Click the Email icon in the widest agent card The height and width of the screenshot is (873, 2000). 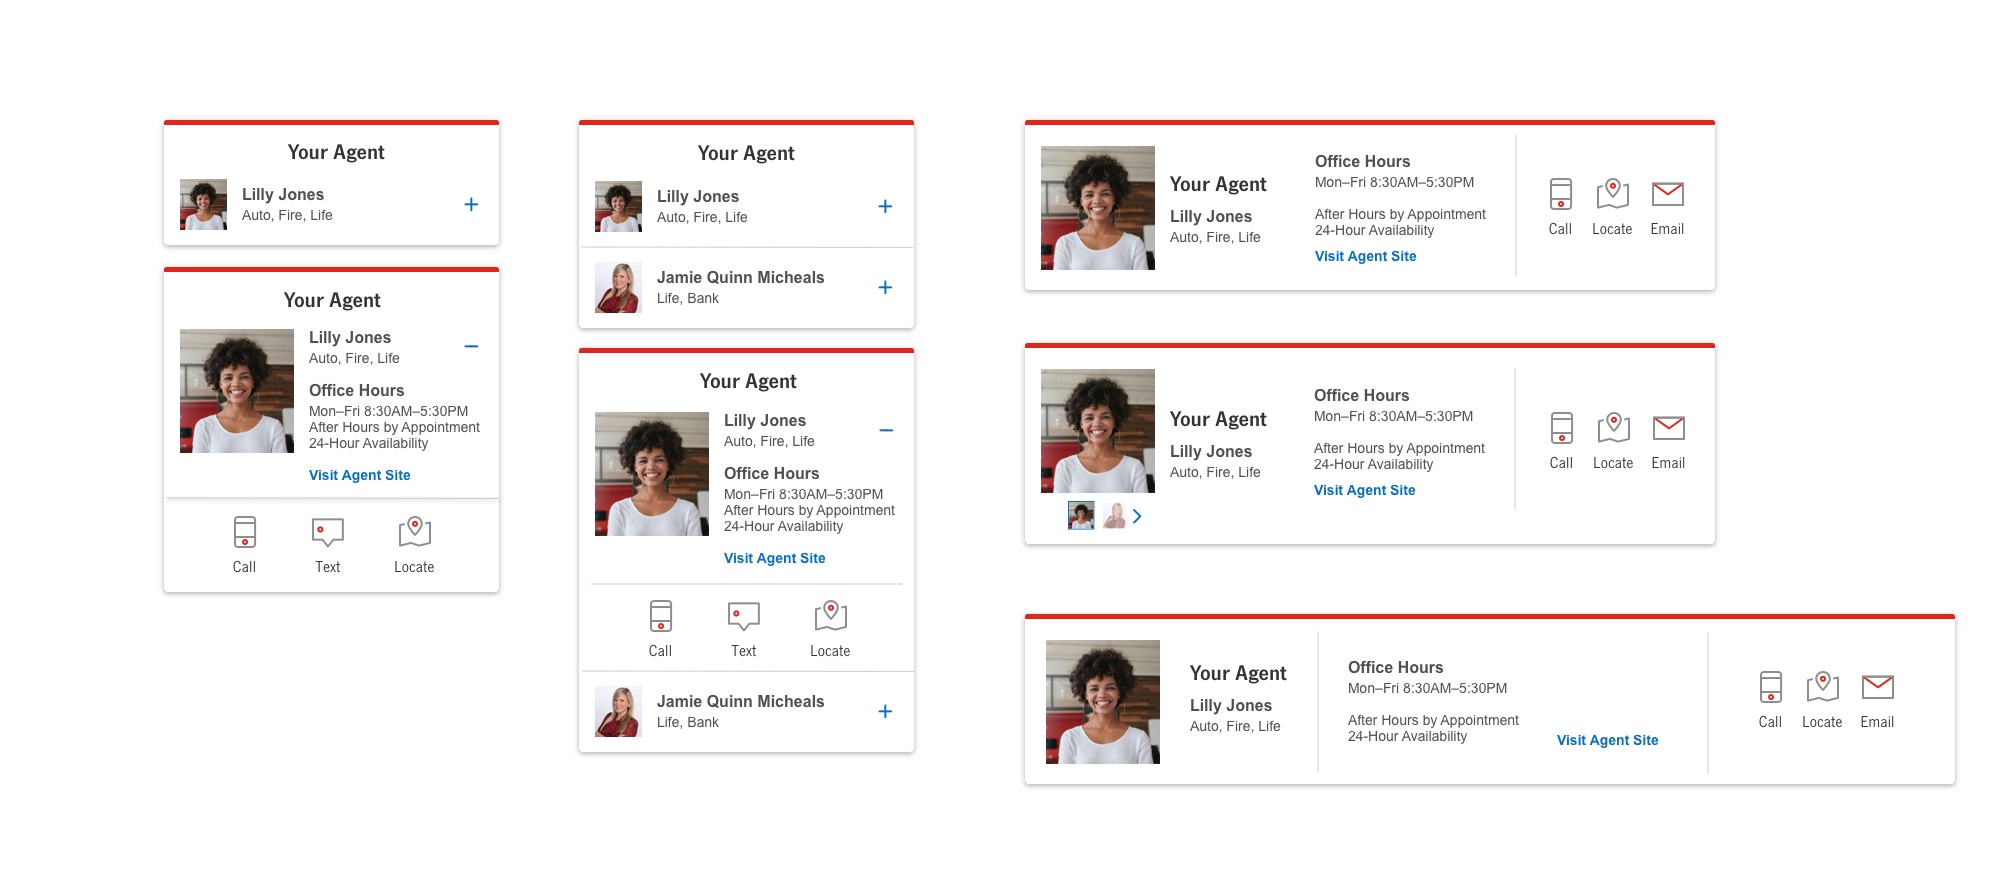coord(1877,688)
